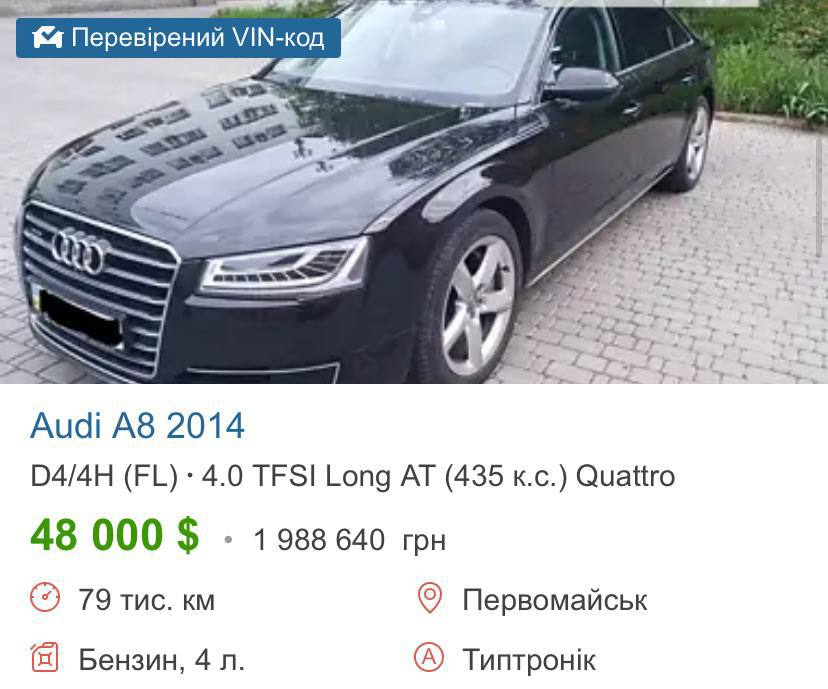Click the transmission 'A' circle icon

(x=429, y=657)
